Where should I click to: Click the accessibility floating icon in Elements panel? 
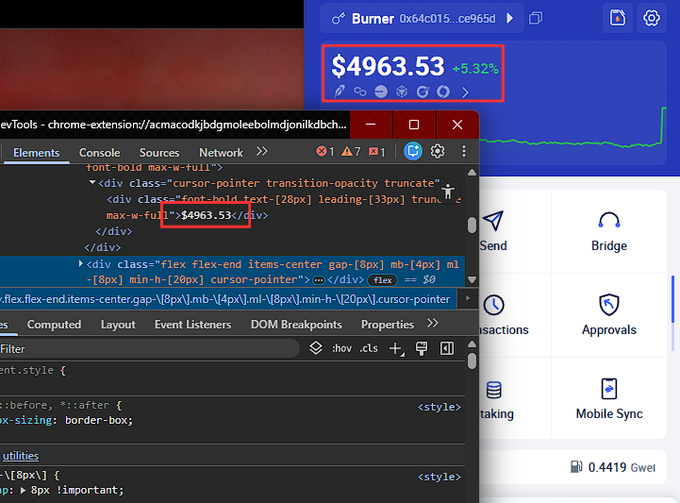tap(448, 191)
